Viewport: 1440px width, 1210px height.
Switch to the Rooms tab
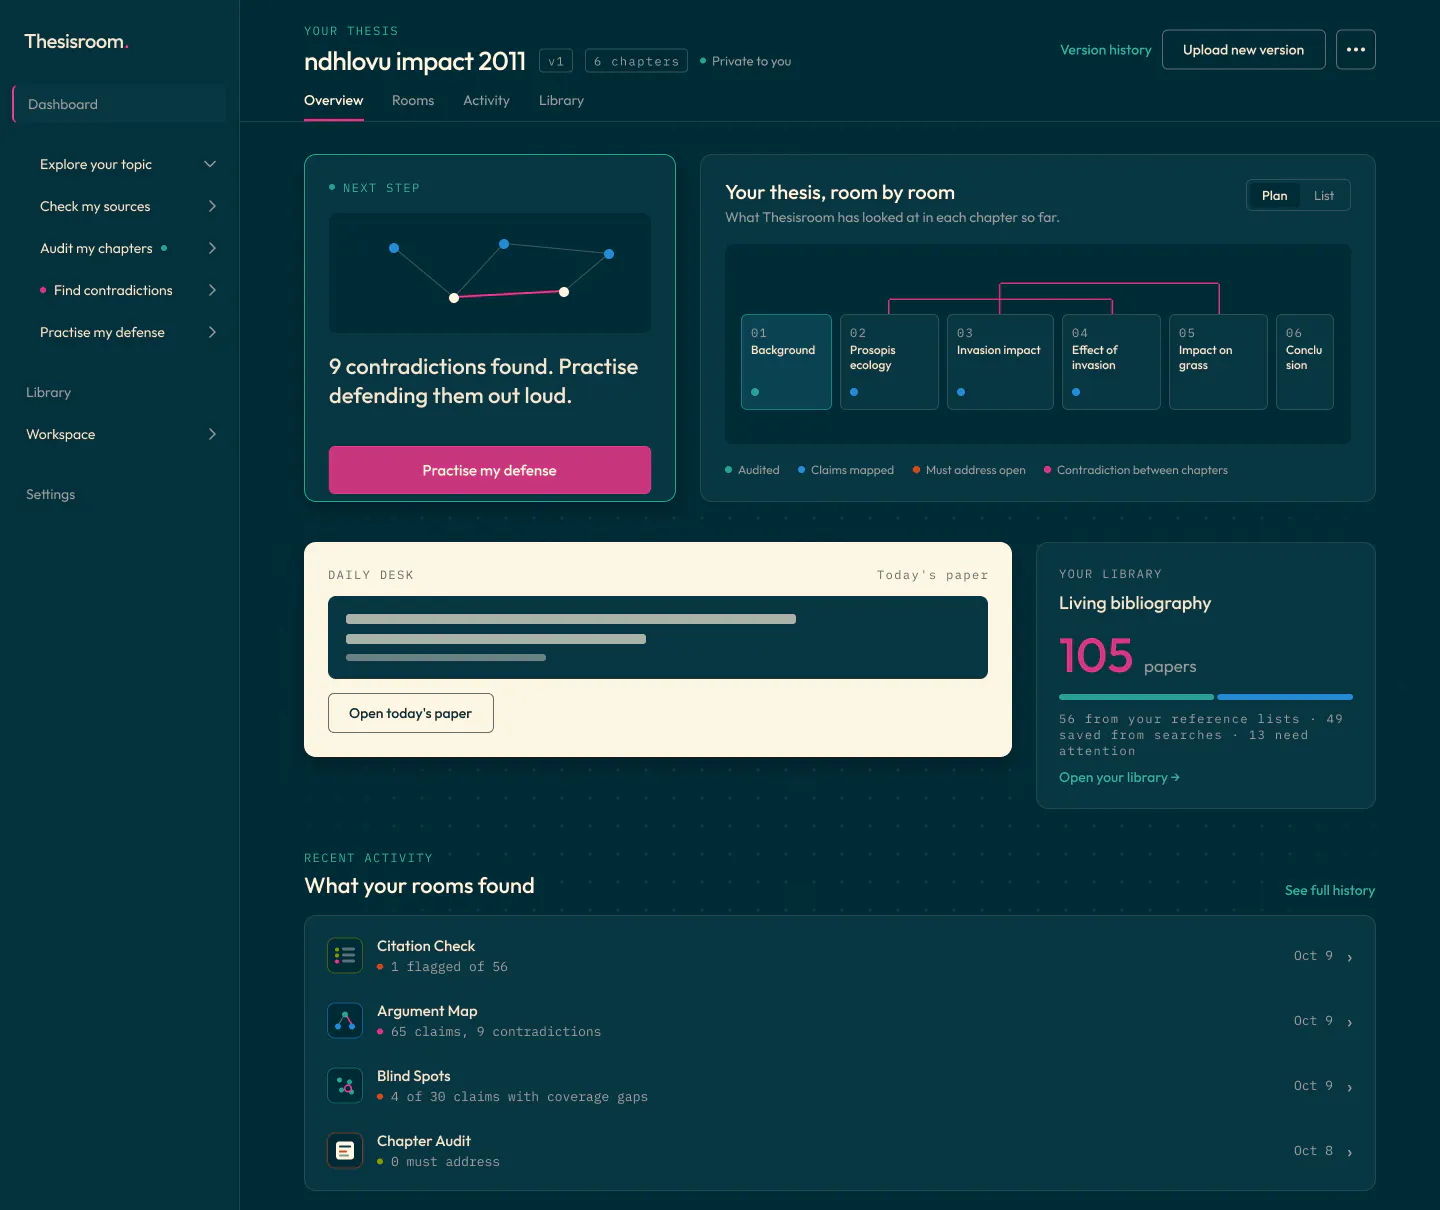pos(413,100)
